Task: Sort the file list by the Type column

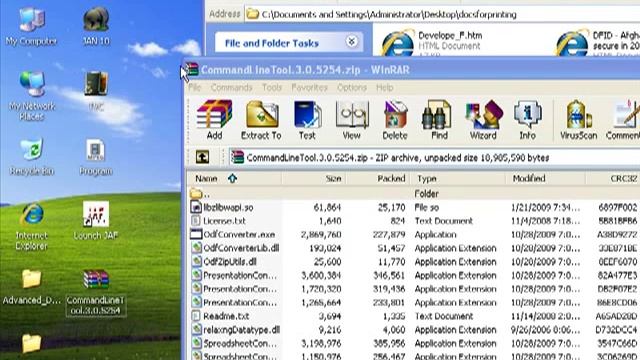Action: coord(458,178)
